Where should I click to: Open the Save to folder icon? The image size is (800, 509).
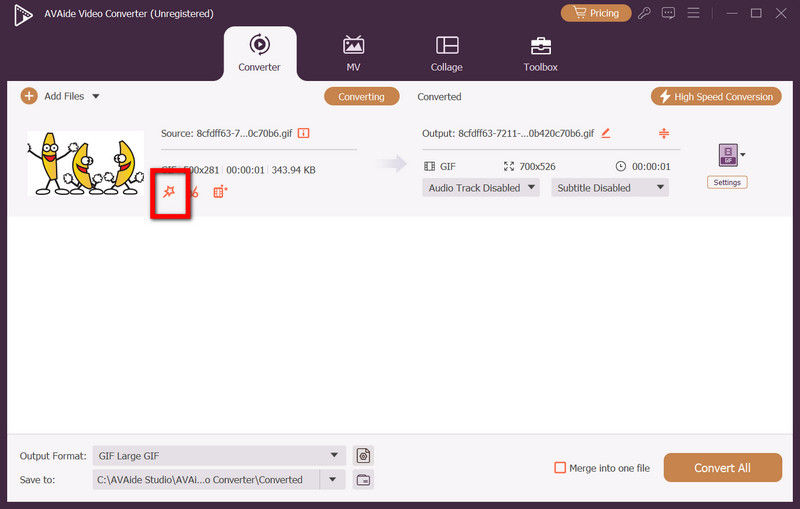pyautogui.click(x=363, y=480)
